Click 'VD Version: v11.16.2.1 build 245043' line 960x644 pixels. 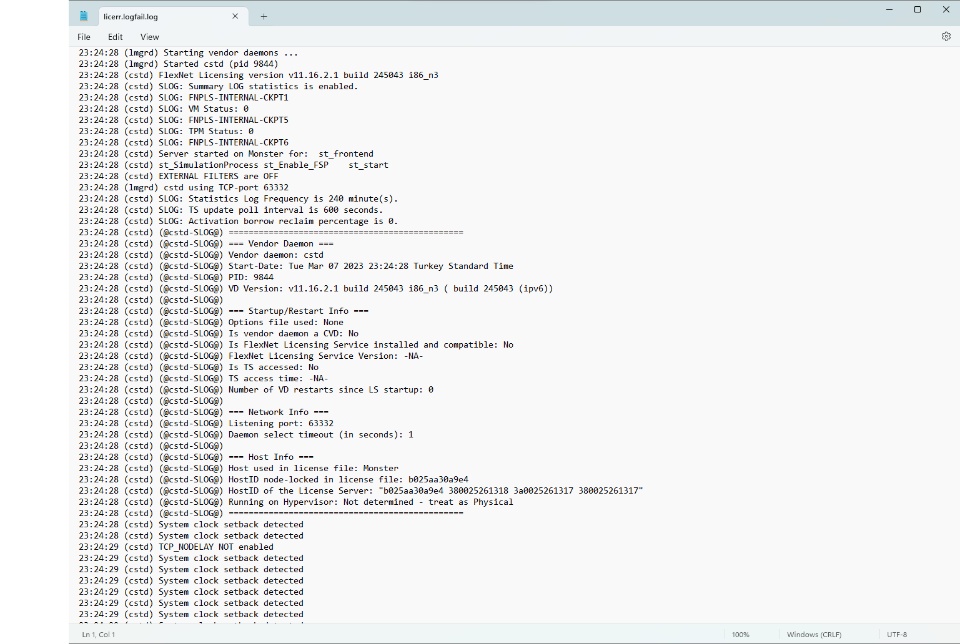(x=316, y=288)
